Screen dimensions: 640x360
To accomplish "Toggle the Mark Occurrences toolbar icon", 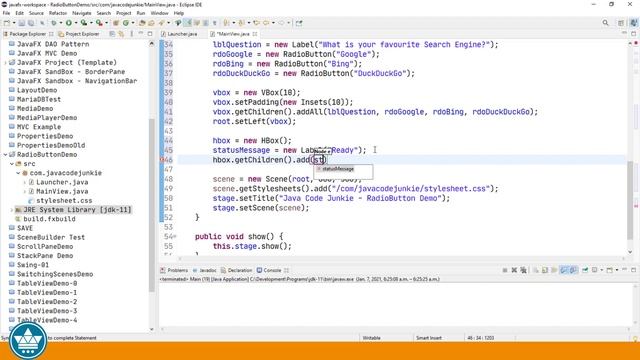I will pos(187,23).
